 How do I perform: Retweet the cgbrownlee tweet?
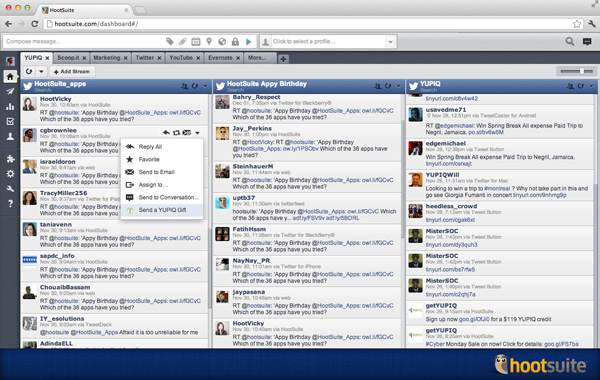point(176,132)
